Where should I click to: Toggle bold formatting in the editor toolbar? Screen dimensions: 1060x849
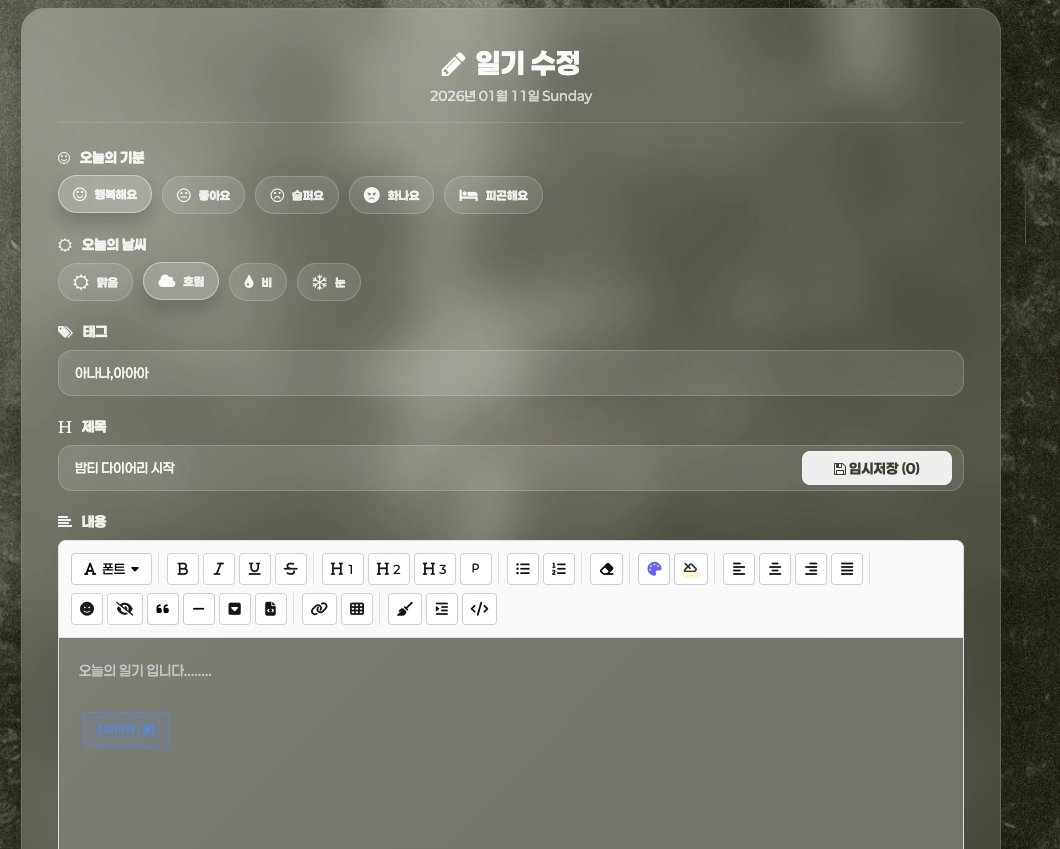[182, 569]
